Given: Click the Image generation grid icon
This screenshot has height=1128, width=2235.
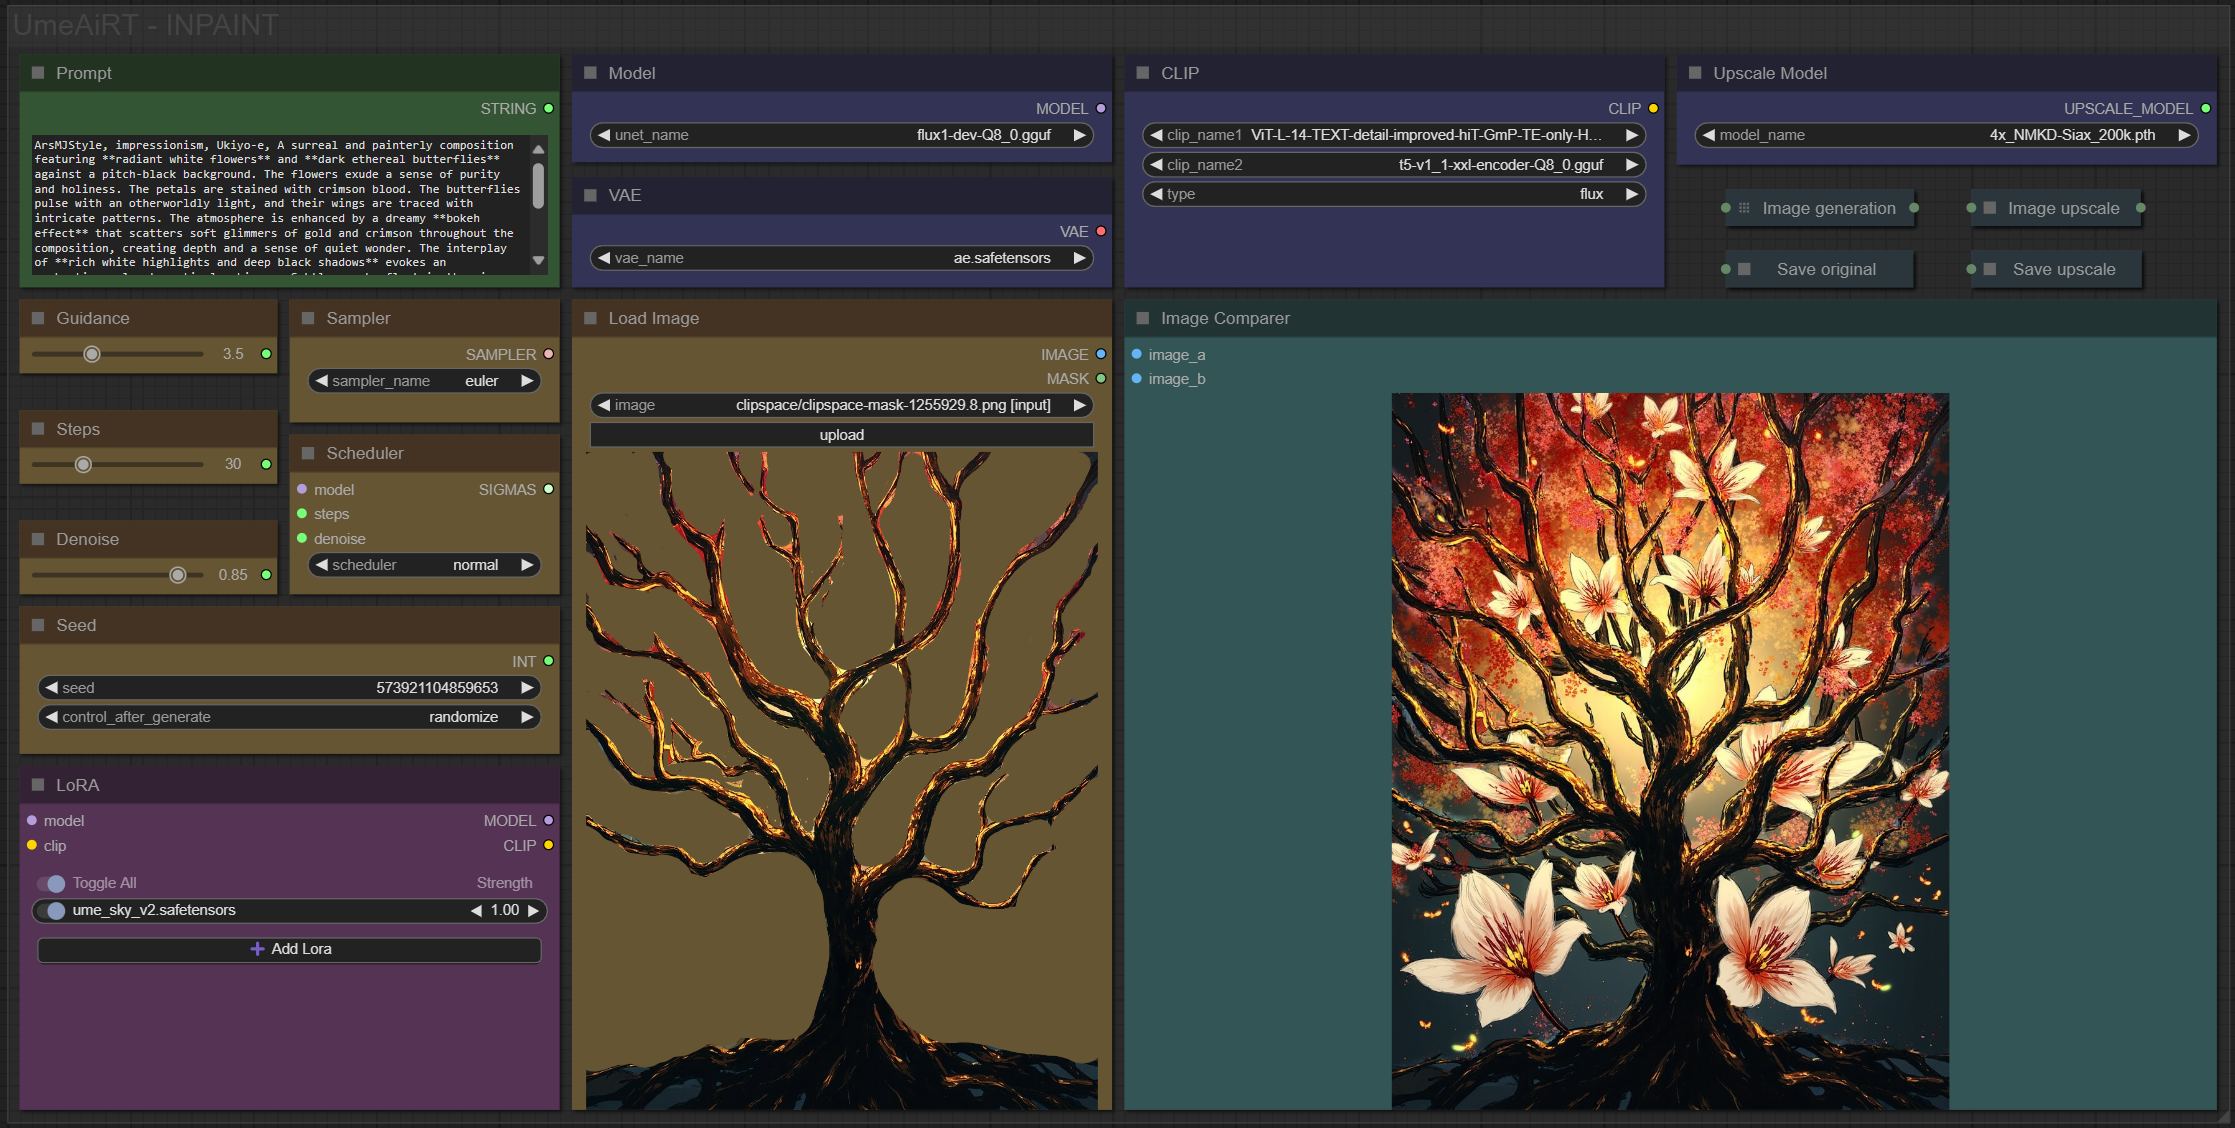Looking at the screenshot, I should pos(1744,208).
